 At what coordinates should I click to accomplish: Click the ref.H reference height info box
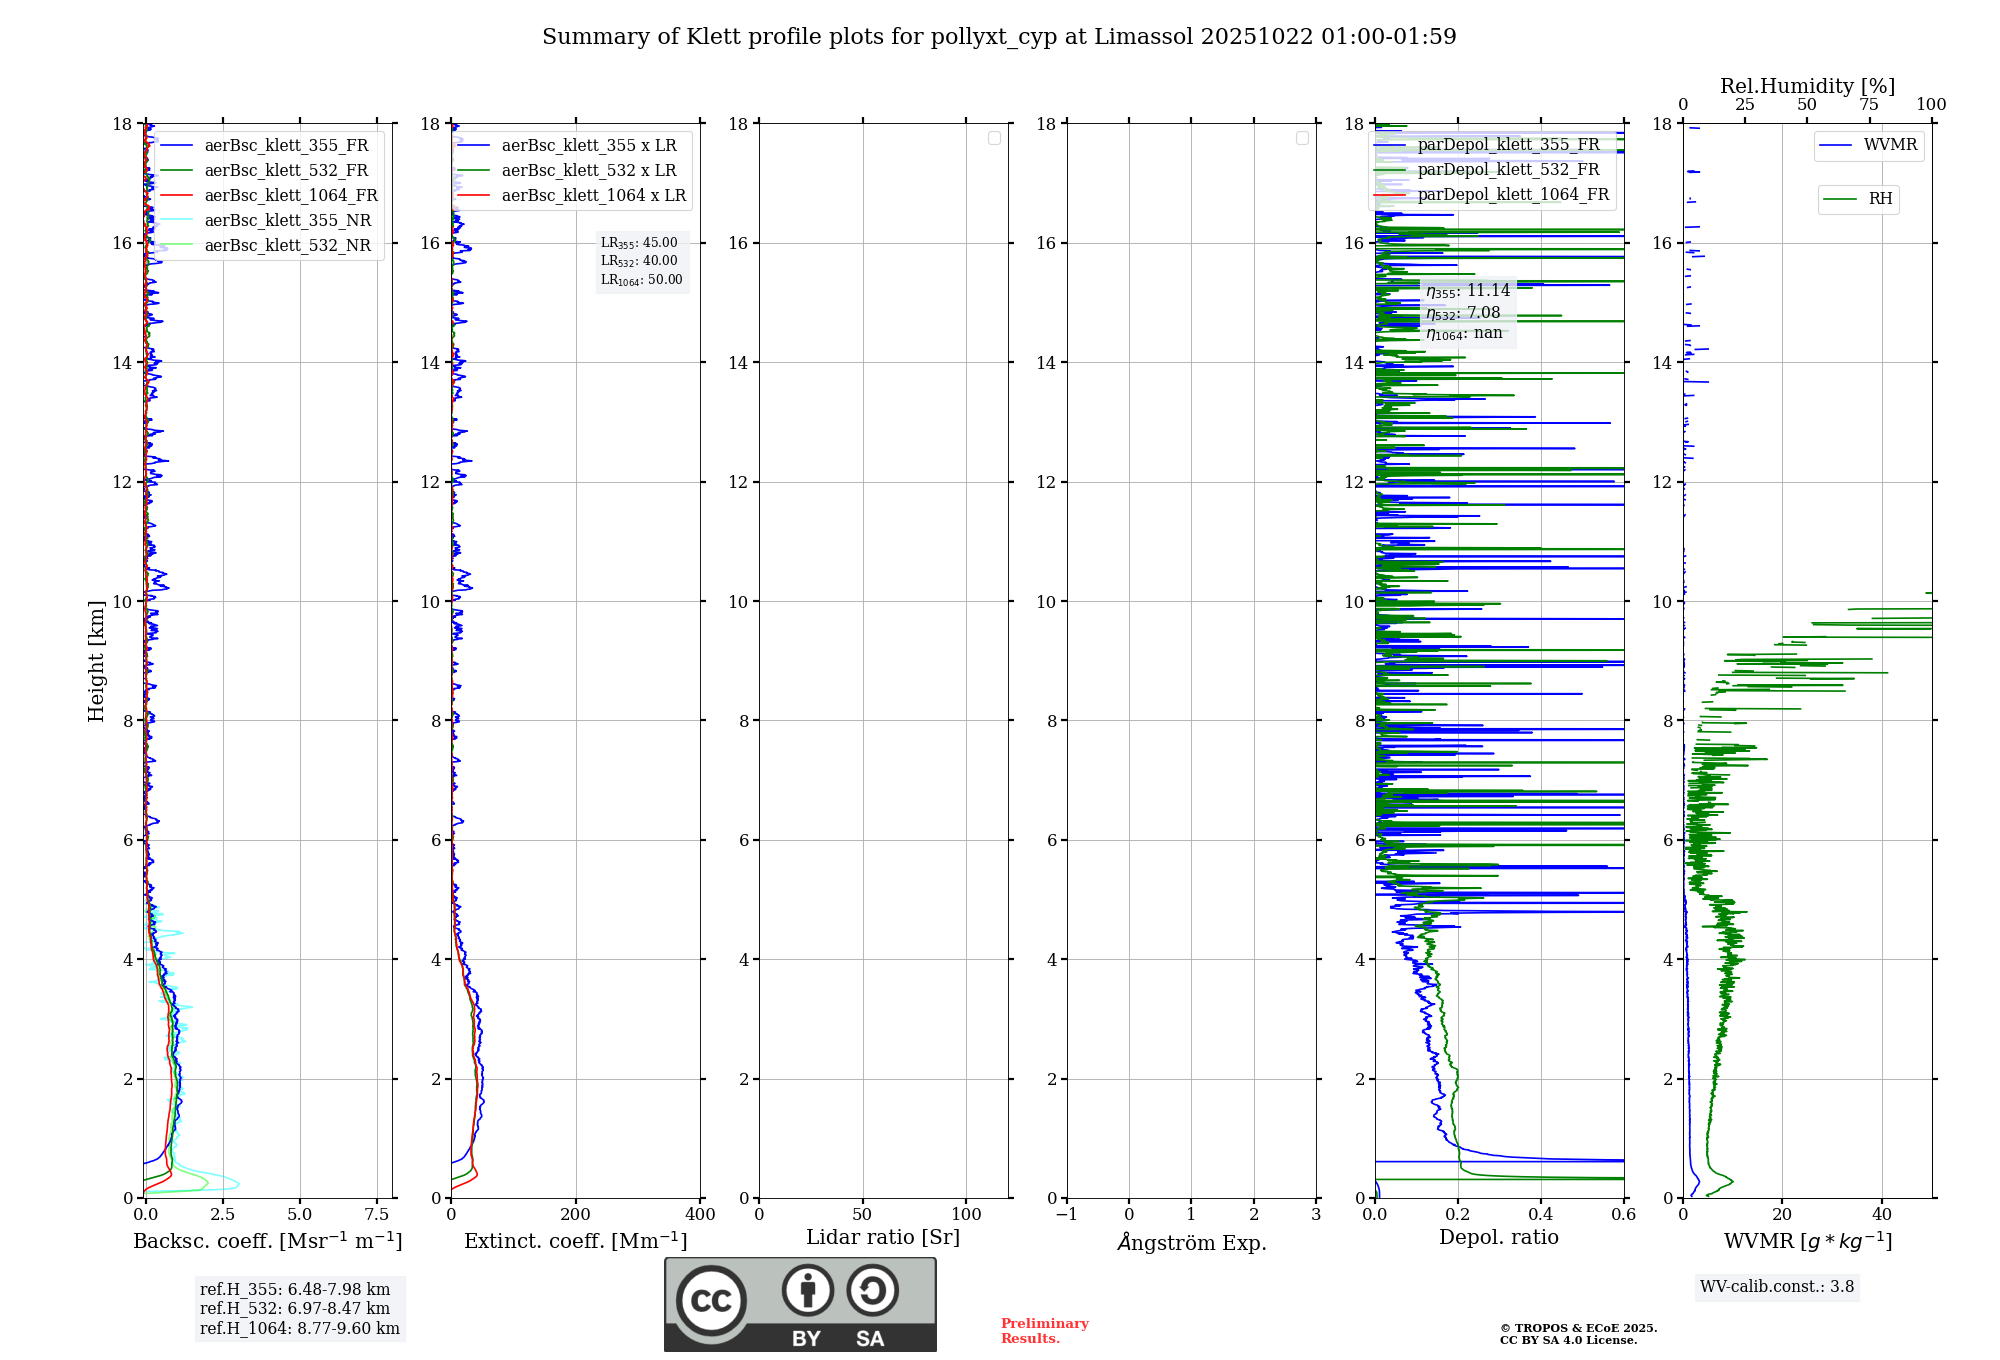[299, 1309]
